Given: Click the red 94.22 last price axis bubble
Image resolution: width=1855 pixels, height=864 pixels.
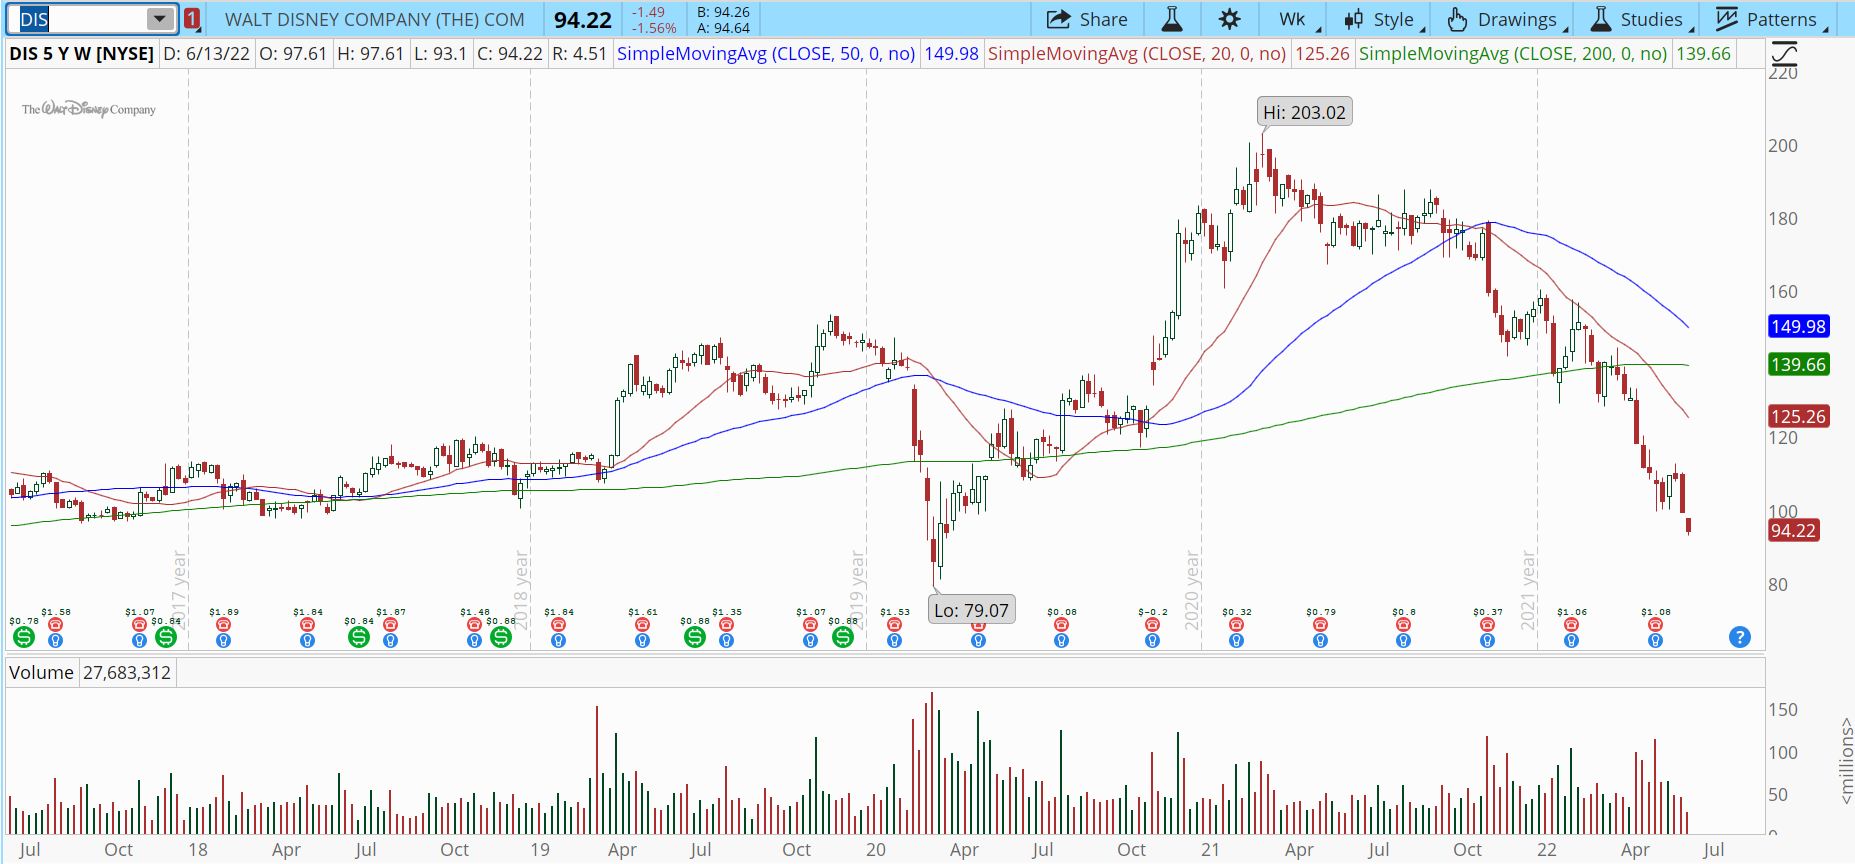Looking at the screenshot, I should (1793, 530).
